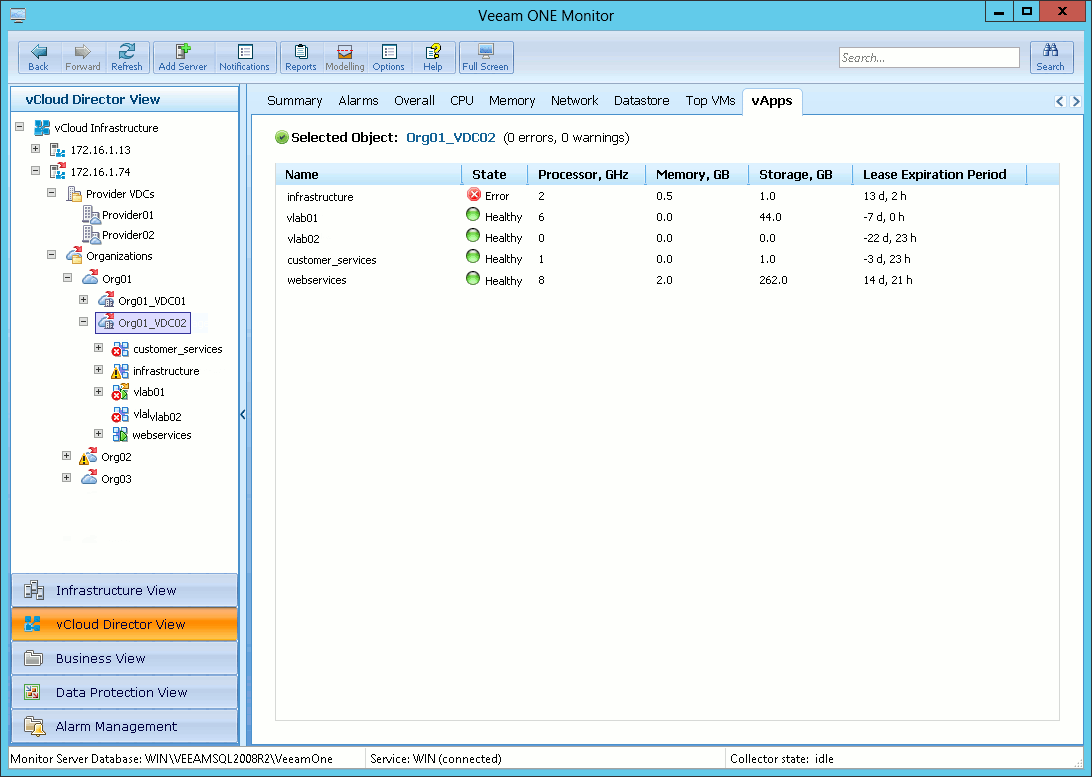The image size is (1092, 777).
Task: Open the Top VMs tab
Action: [710, 100]
